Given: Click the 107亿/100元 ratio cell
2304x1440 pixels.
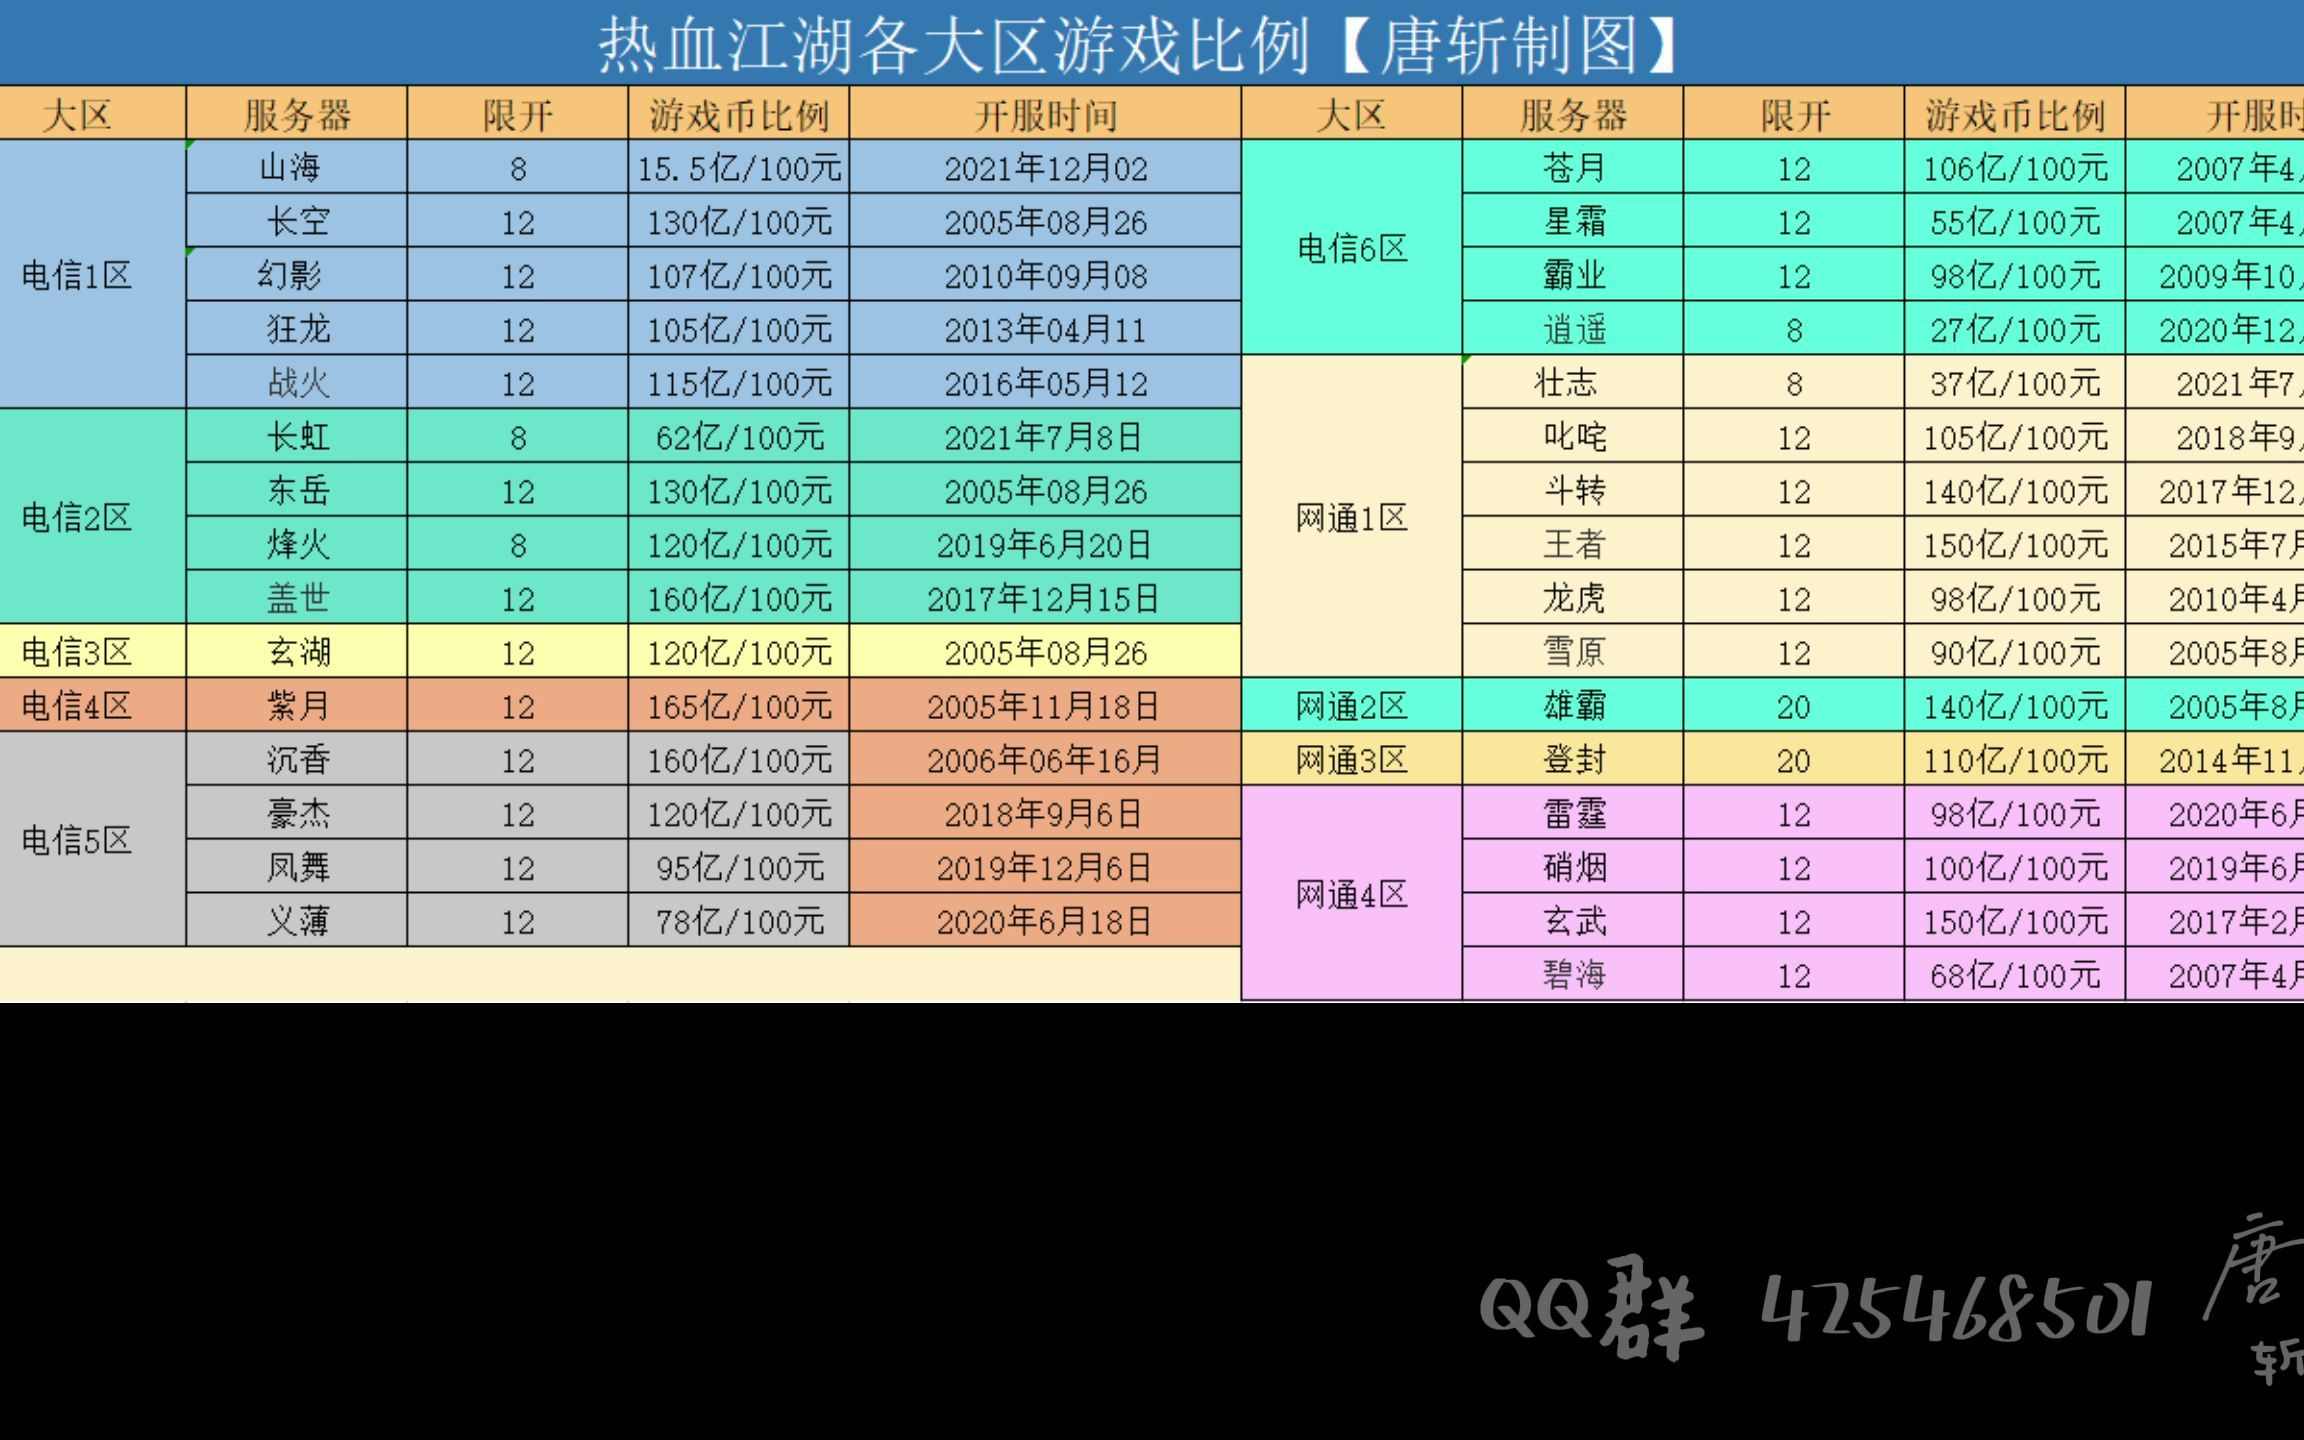Looking at the screenshot, I should pos(738,274).
